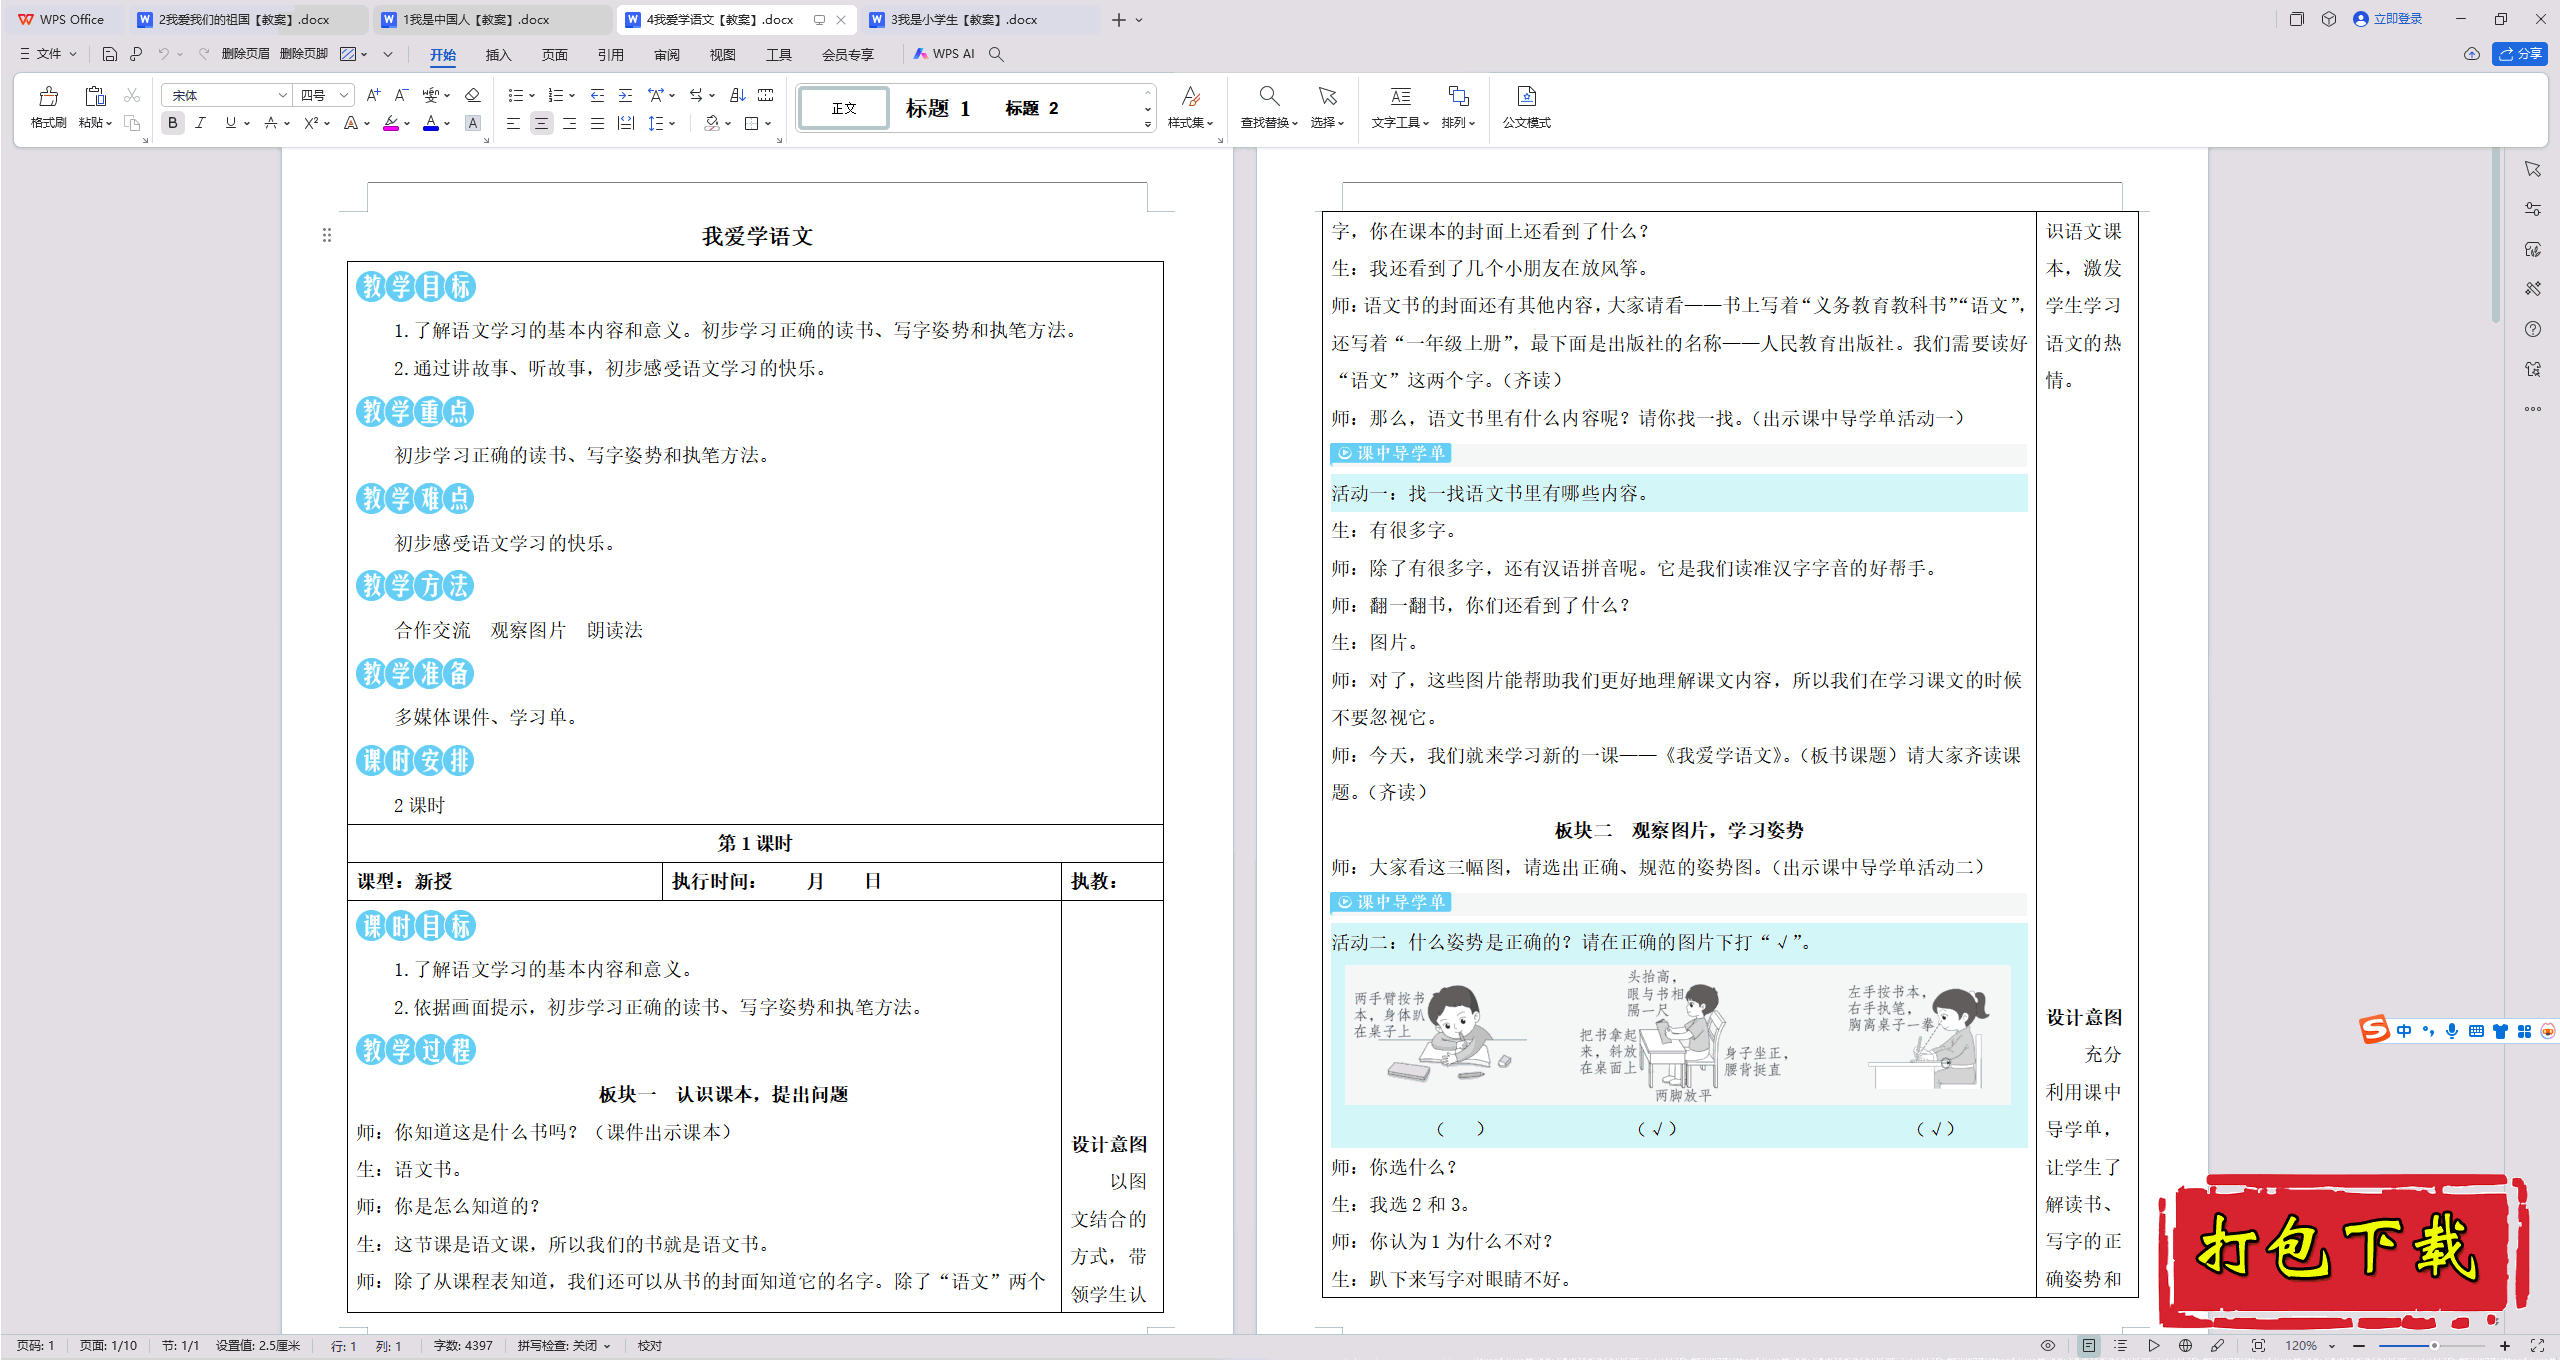Click the Justify alignment icon
Image resolution: width=2560 pixels, height=1360 pixels.
(597, 123)
